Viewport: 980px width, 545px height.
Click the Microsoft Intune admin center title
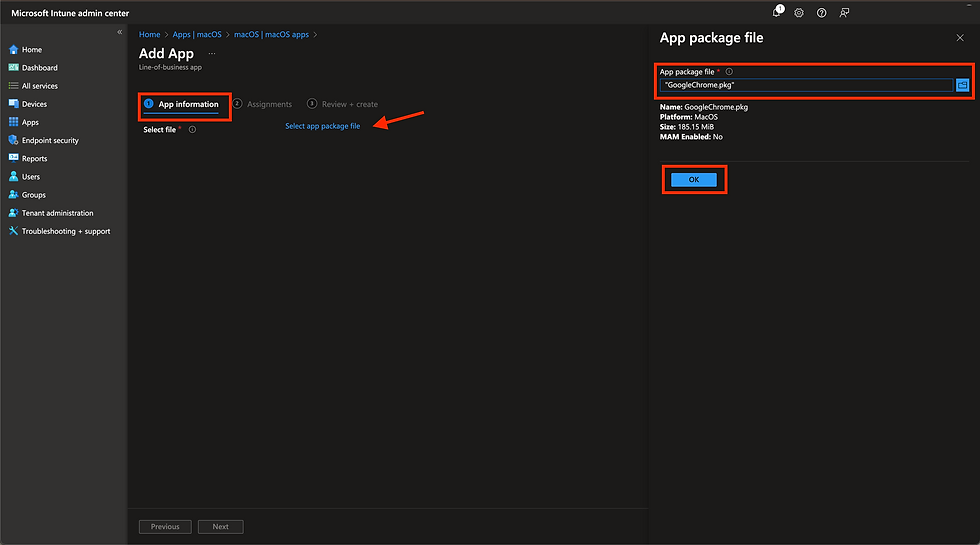click(70, 13)
